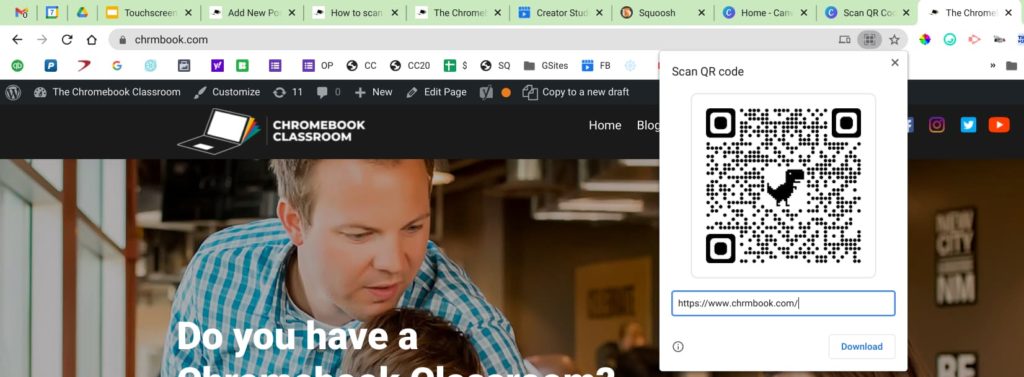Open the other bookmarks folder
The image size is (1024, 377).
click(x=1011, y=65)
